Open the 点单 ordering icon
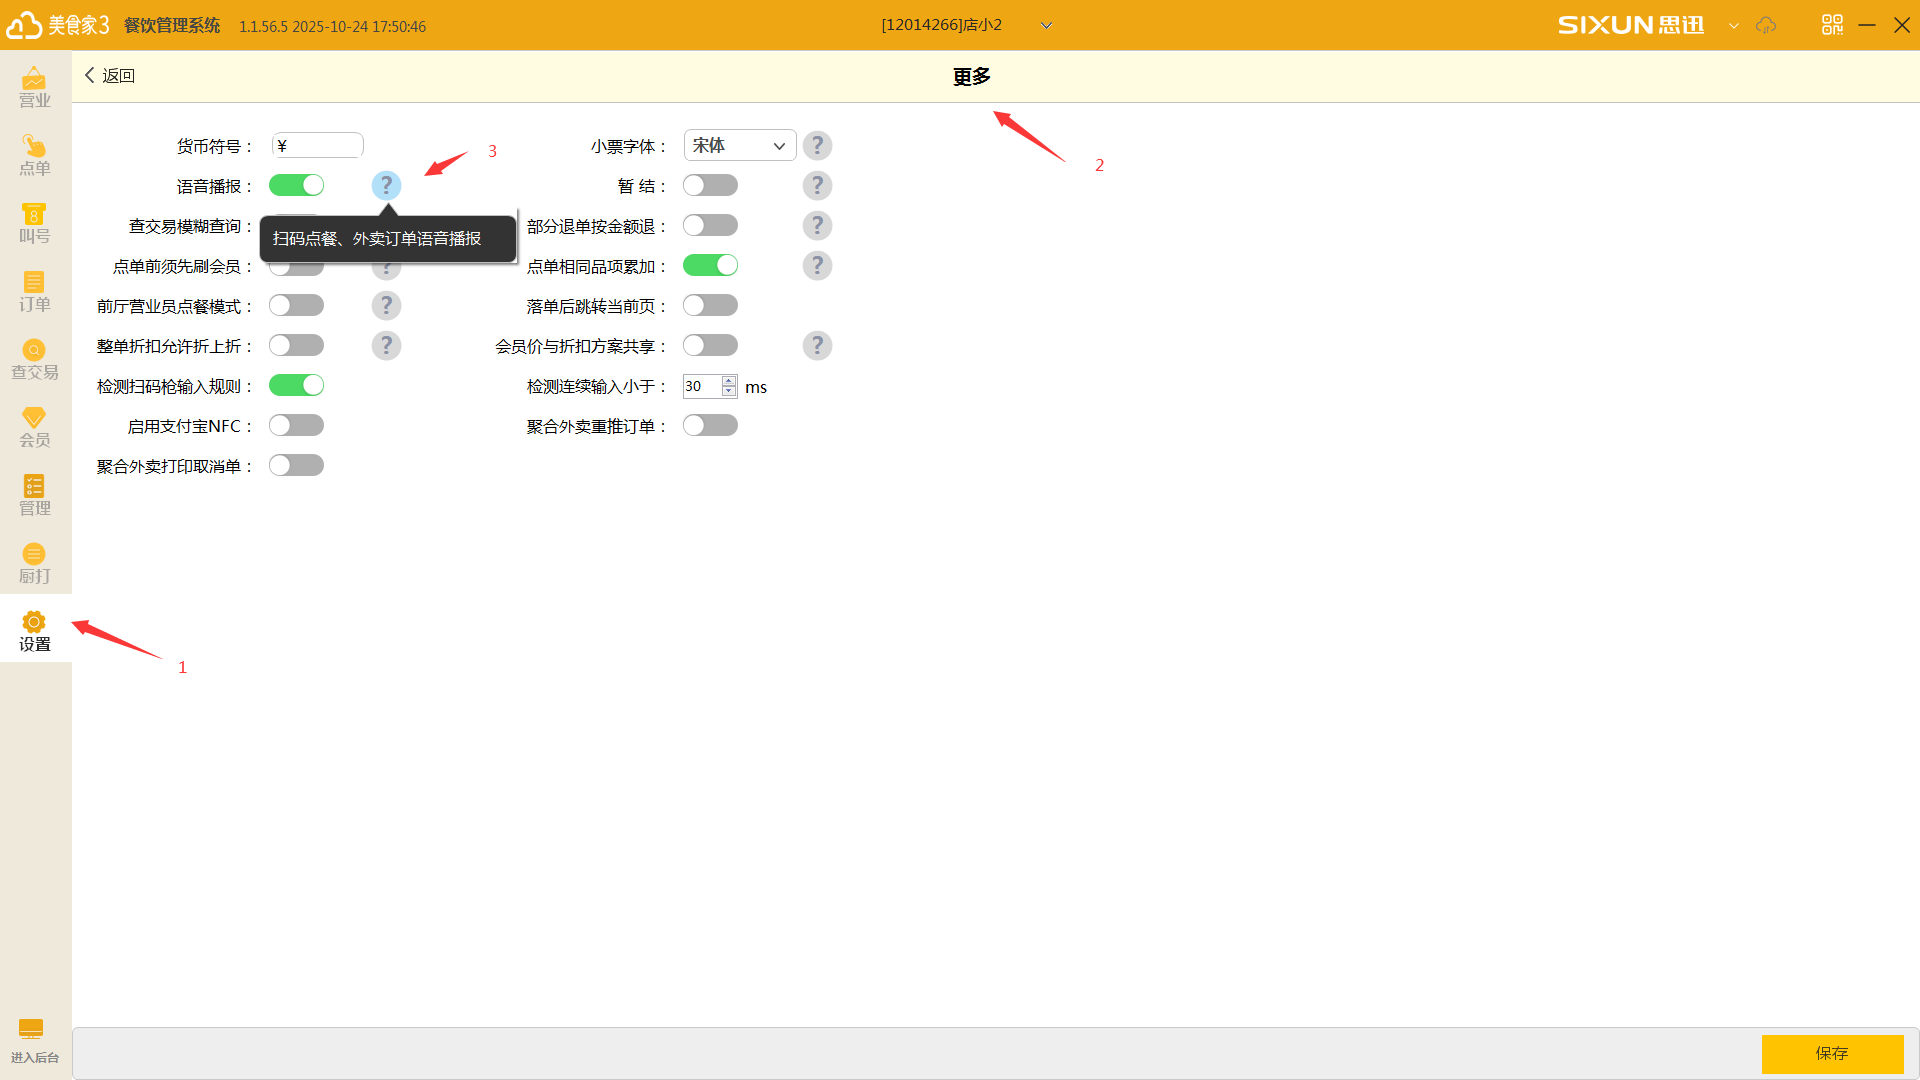The width and height of the screenshot is (1920, 1080). point(34,155)
